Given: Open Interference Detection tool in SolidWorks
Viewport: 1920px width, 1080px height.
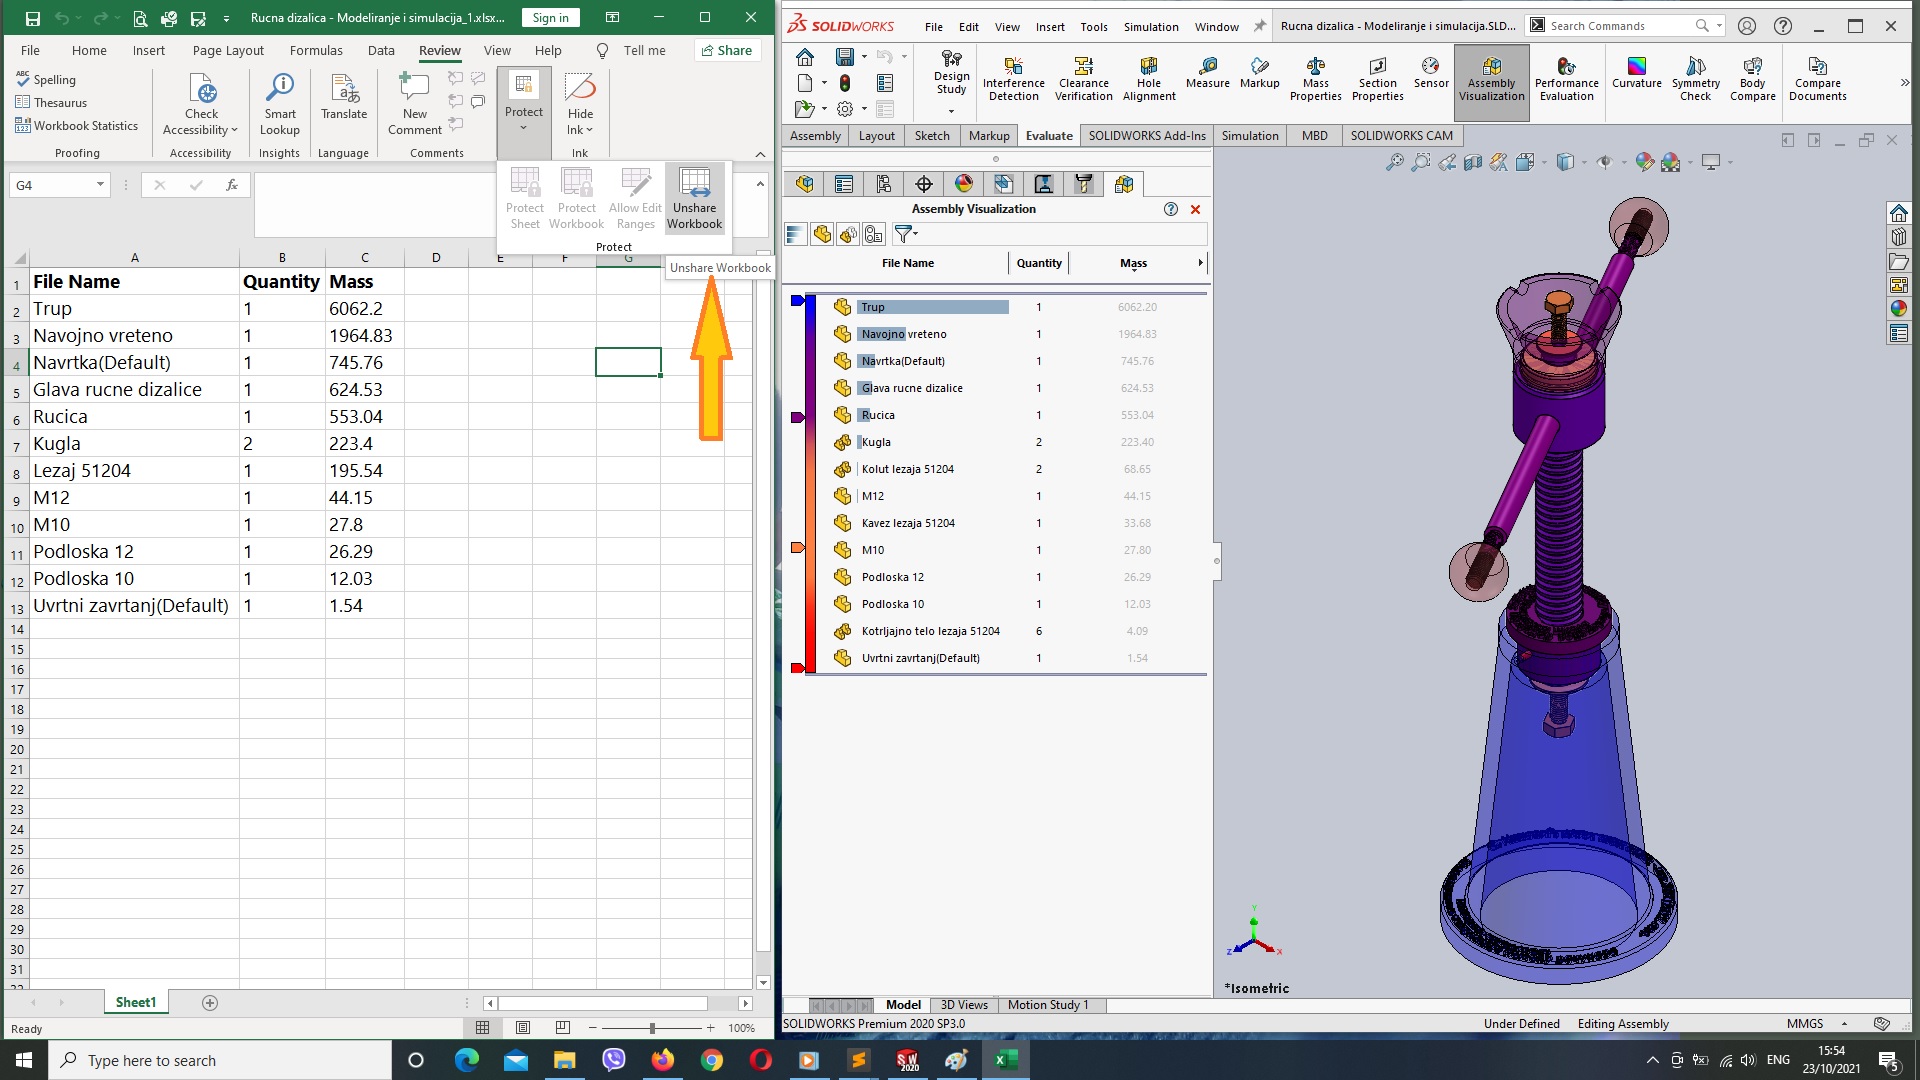Looking at the screenshot, I should (x=1013, y=79).
